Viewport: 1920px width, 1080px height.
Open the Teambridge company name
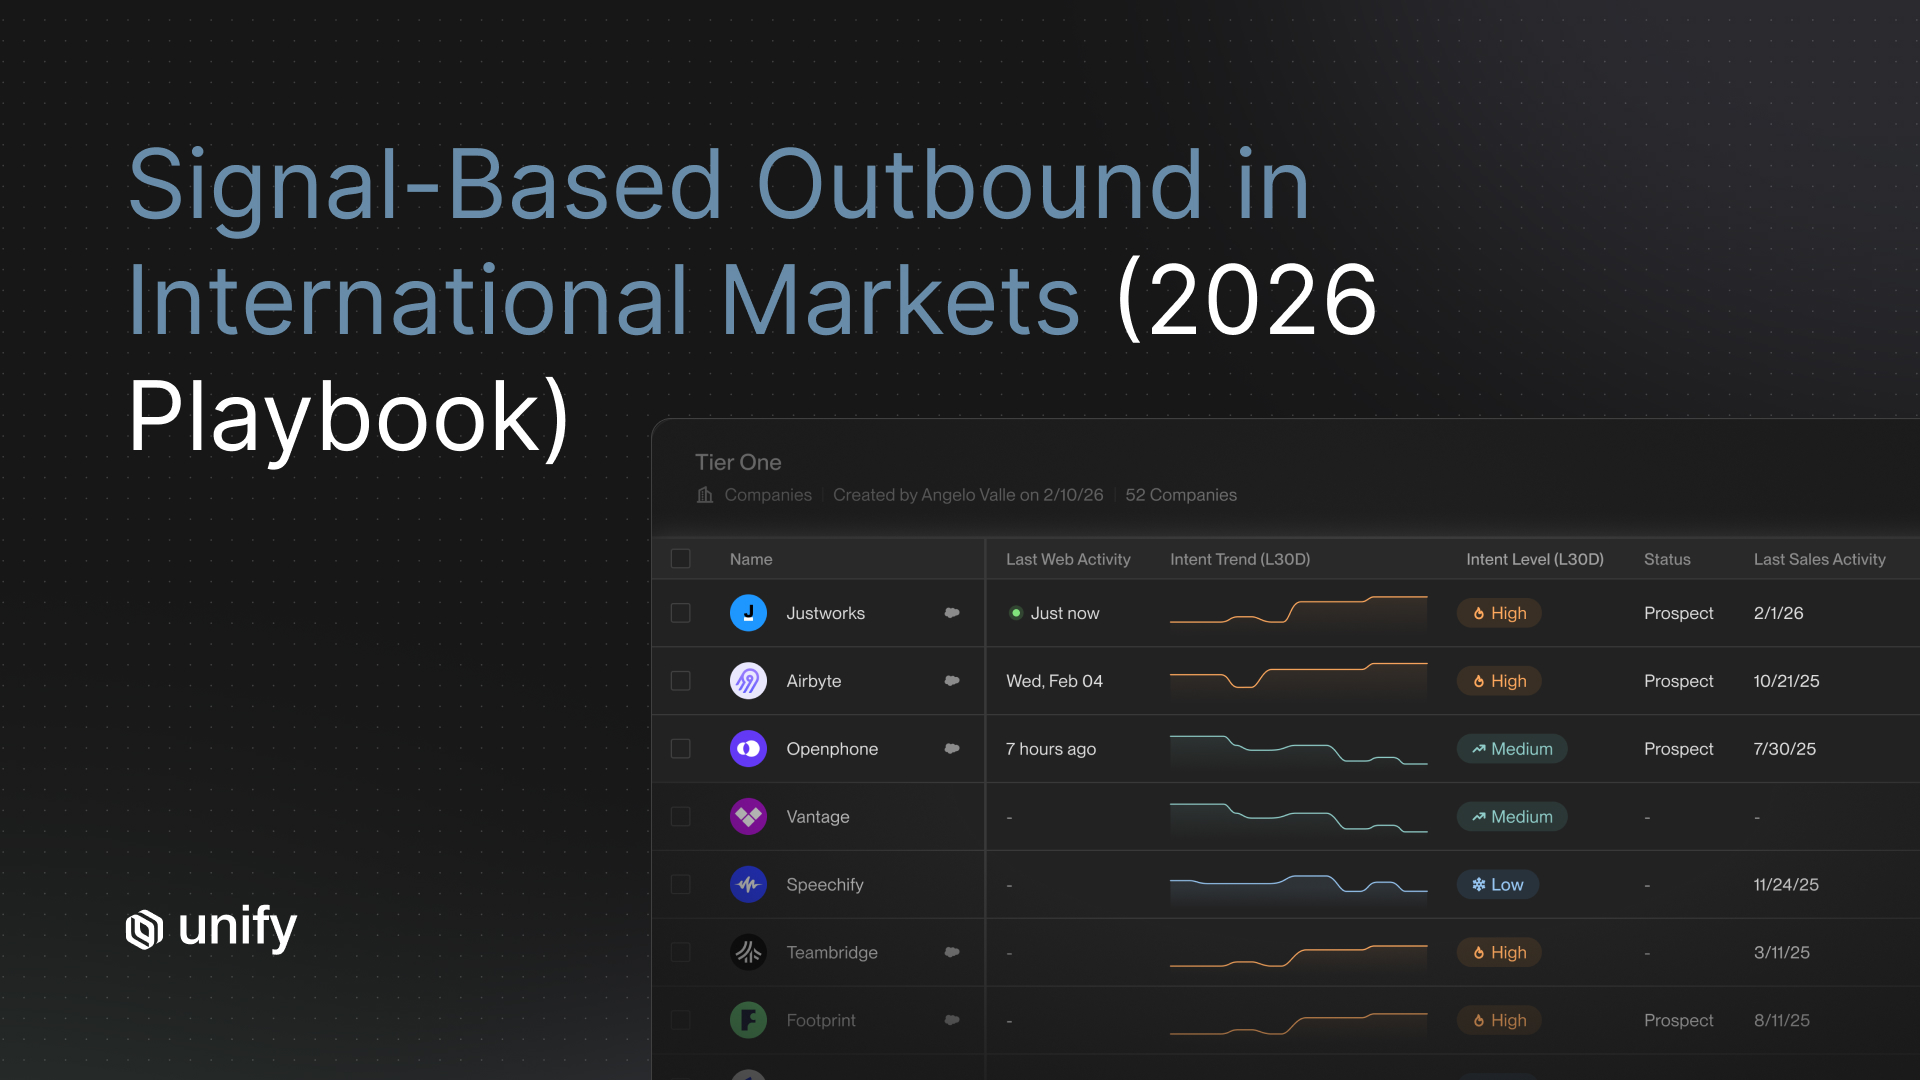point(831,953)
